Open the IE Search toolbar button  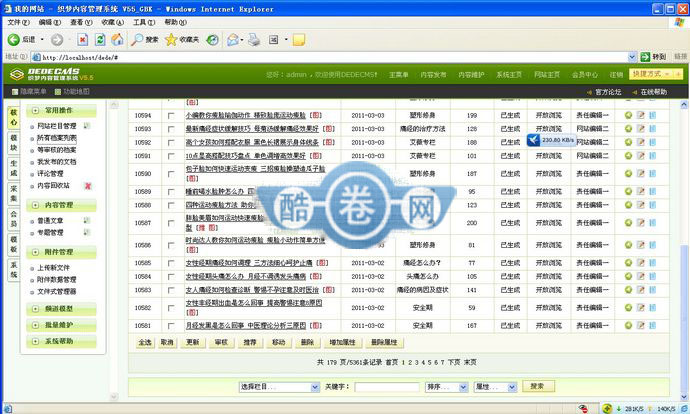point(145,40)
